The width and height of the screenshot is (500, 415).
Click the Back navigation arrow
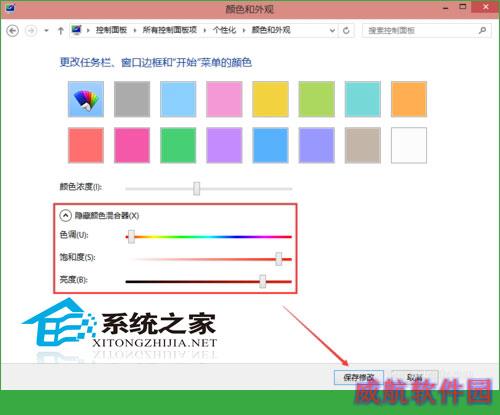coord(13,31)
